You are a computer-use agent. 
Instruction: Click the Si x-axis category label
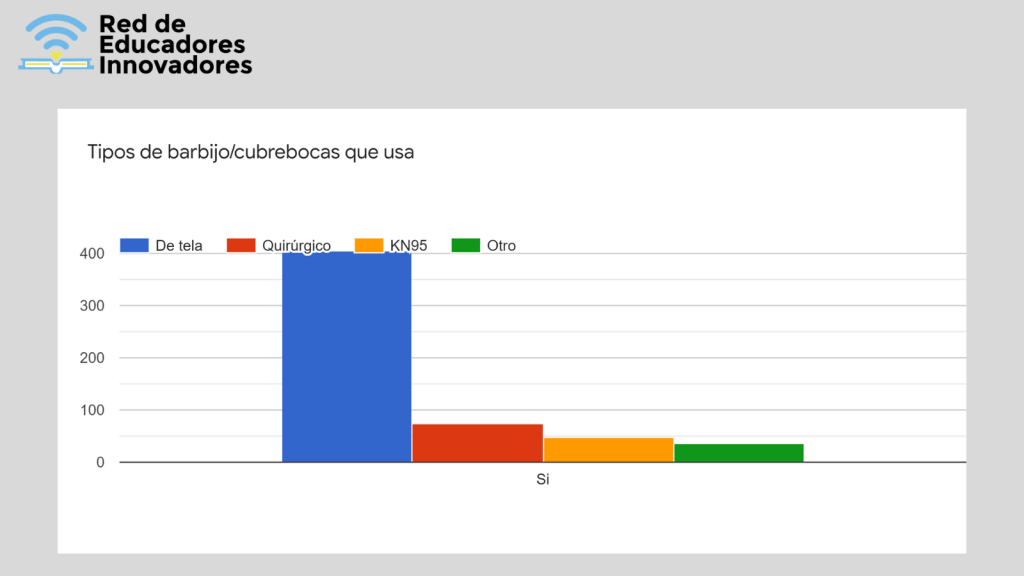tap(543, 480)
